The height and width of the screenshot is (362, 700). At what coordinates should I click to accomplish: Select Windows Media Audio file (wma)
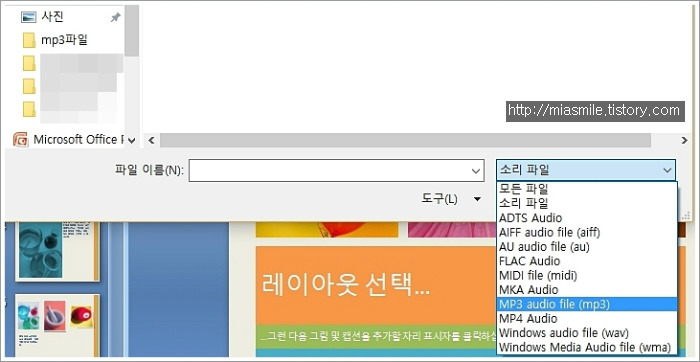pos(587,347)
